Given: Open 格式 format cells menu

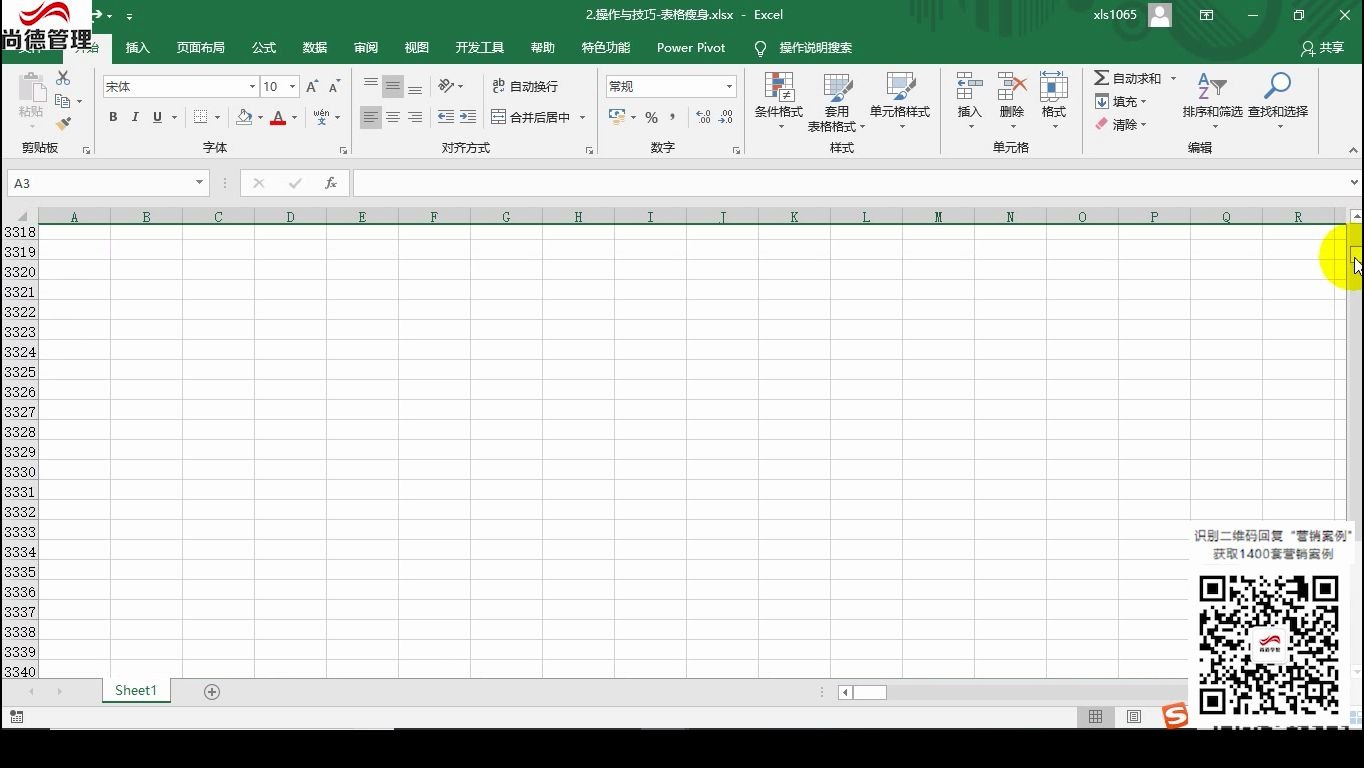Looking at the screenshot, I should coord(1054,101).
